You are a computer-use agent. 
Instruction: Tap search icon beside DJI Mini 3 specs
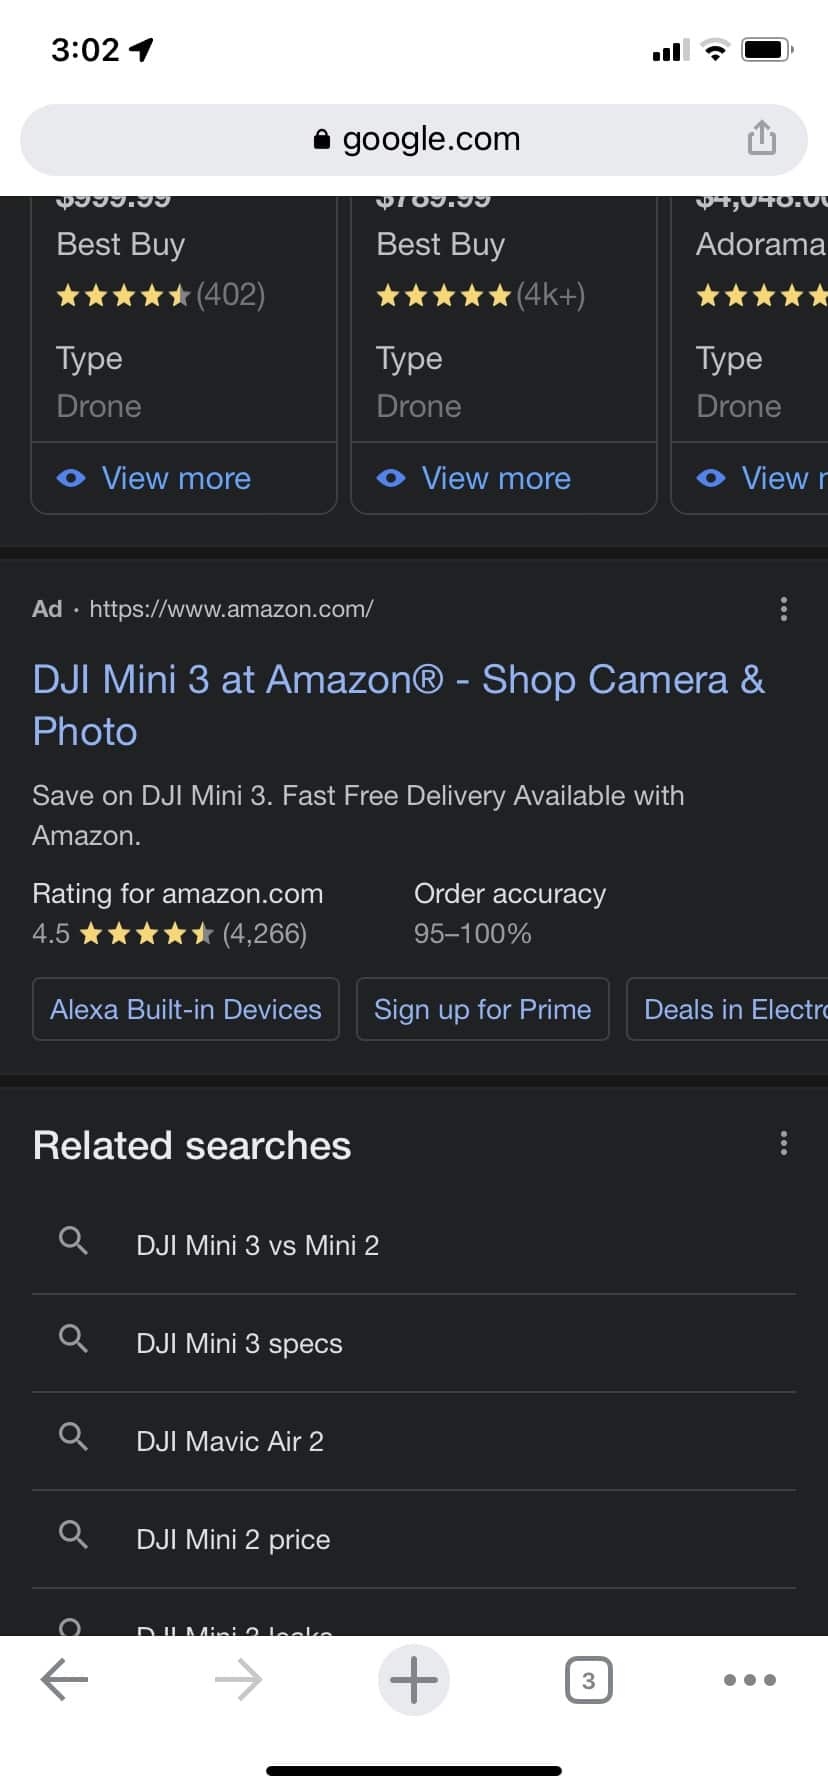coord(73,1338)
